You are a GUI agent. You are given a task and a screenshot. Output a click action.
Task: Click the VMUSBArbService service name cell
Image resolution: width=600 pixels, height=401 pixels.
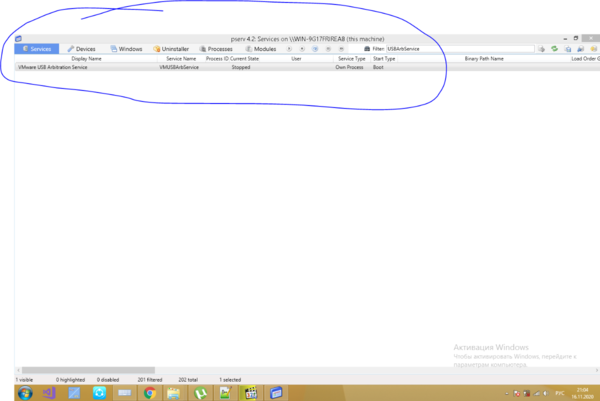[x=179, y=67]
